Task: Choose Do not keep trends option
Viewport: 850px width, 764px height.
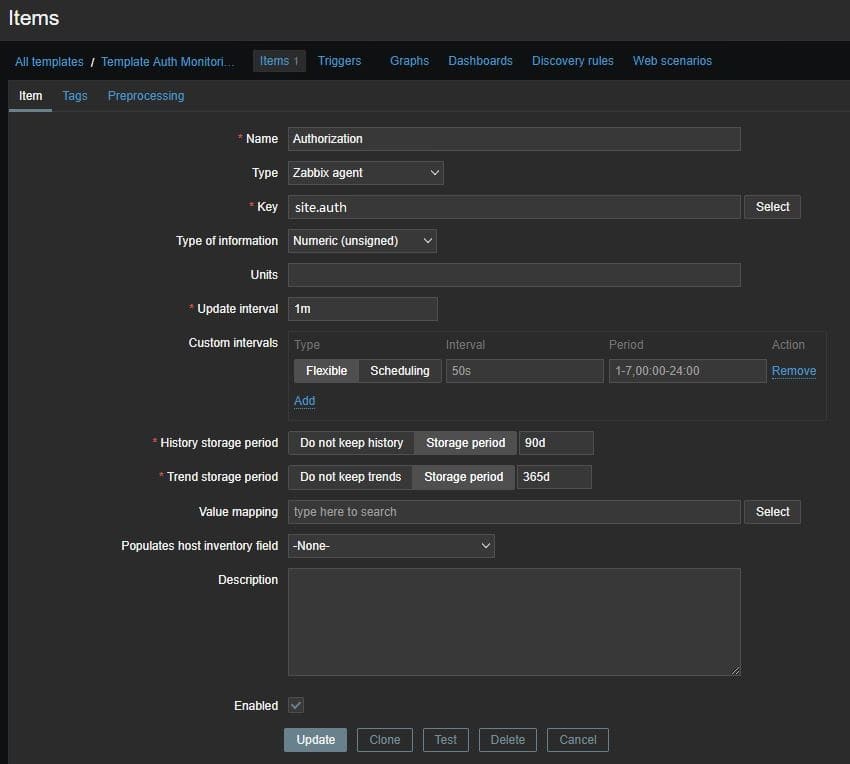Action: [350, 477]
